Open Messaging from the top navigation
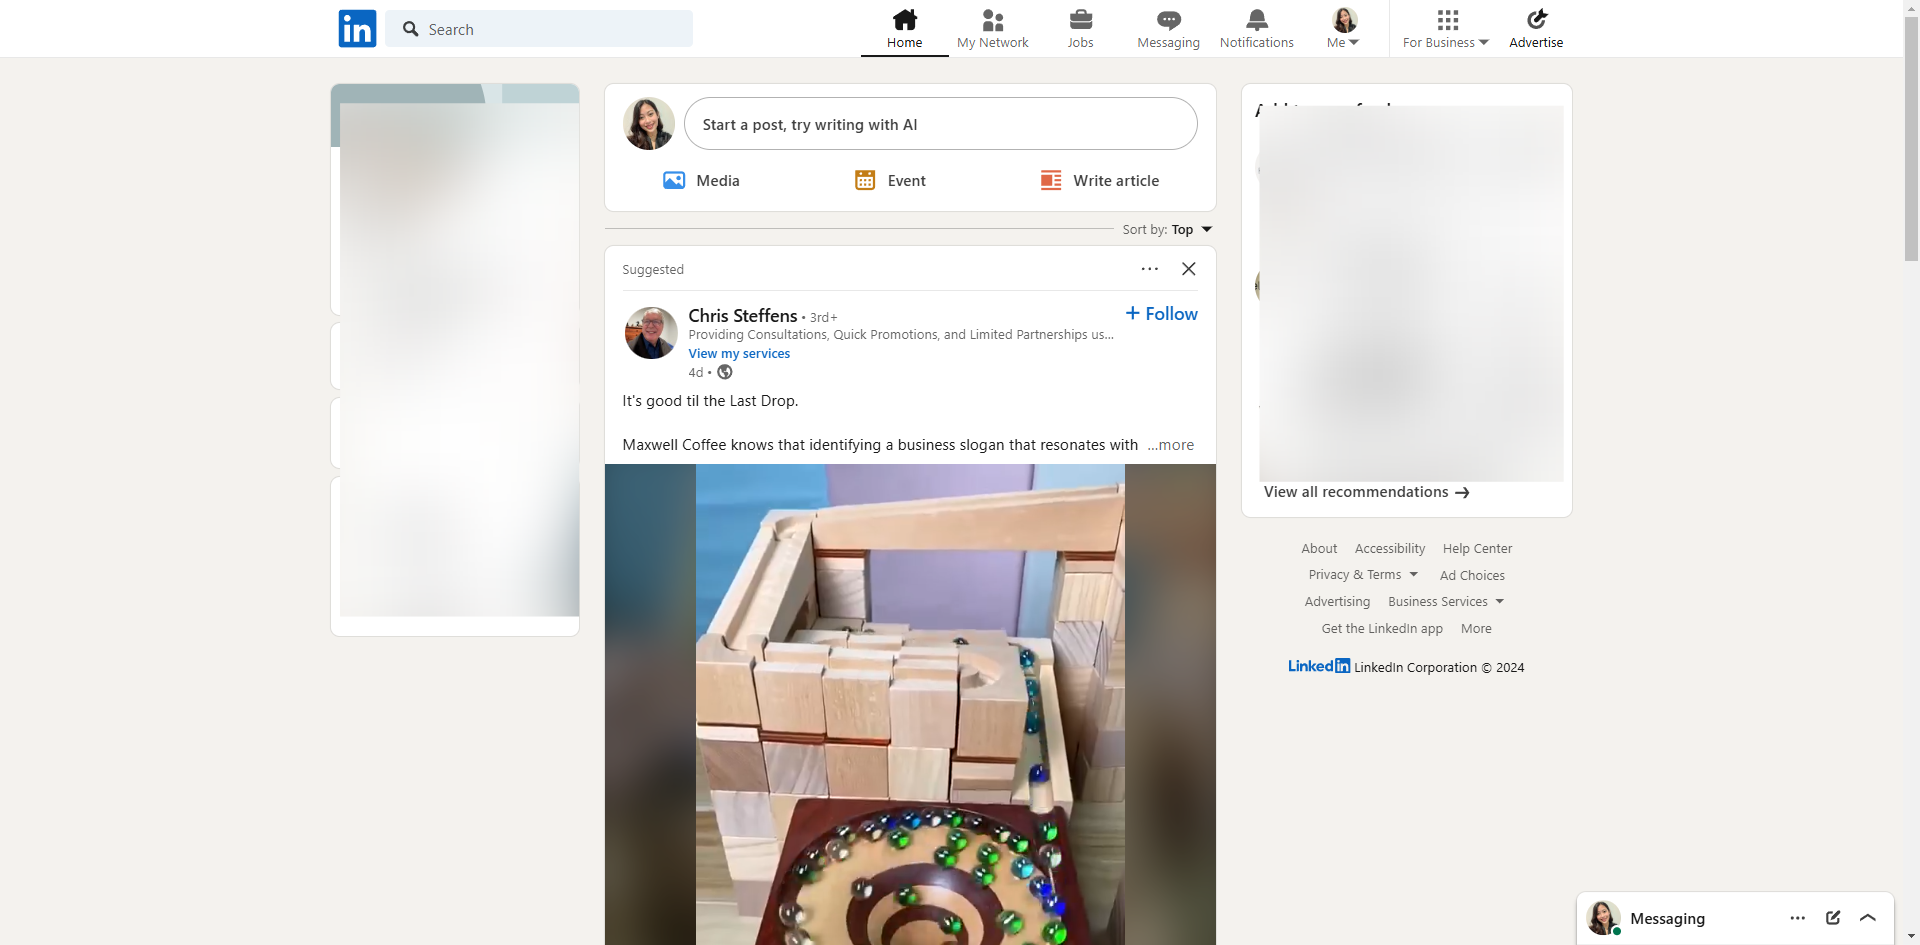The width and height of the screenshot is (1920, 945). coord(1168,29)
